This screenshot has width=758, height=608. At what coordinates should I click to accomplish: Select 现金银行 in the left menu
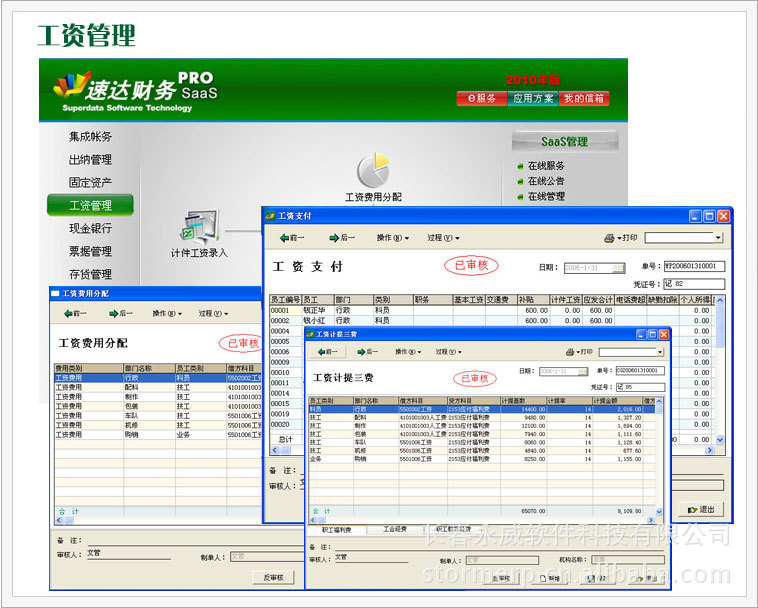[x=90, y=228]
